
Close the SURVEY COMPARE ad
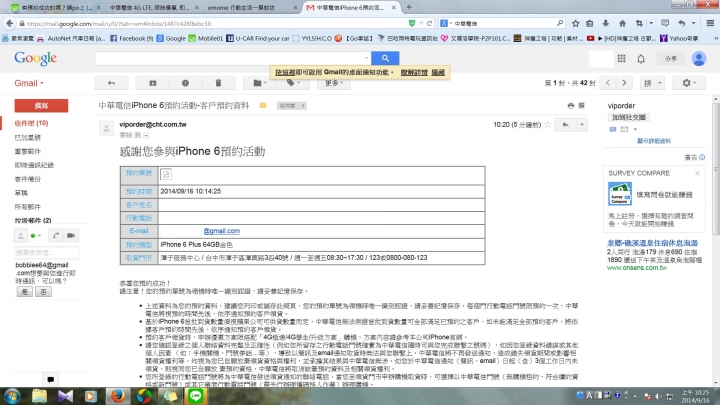[697, 173]
